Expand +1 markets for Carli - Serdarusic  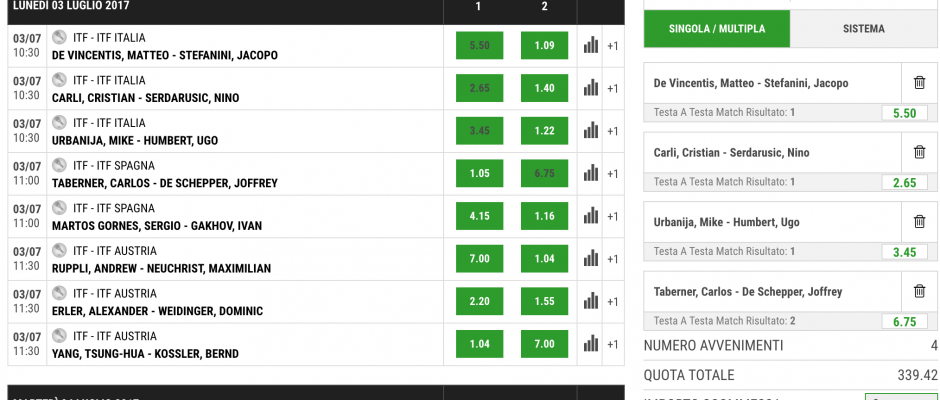pyautogui.click(x=612, y=89)
